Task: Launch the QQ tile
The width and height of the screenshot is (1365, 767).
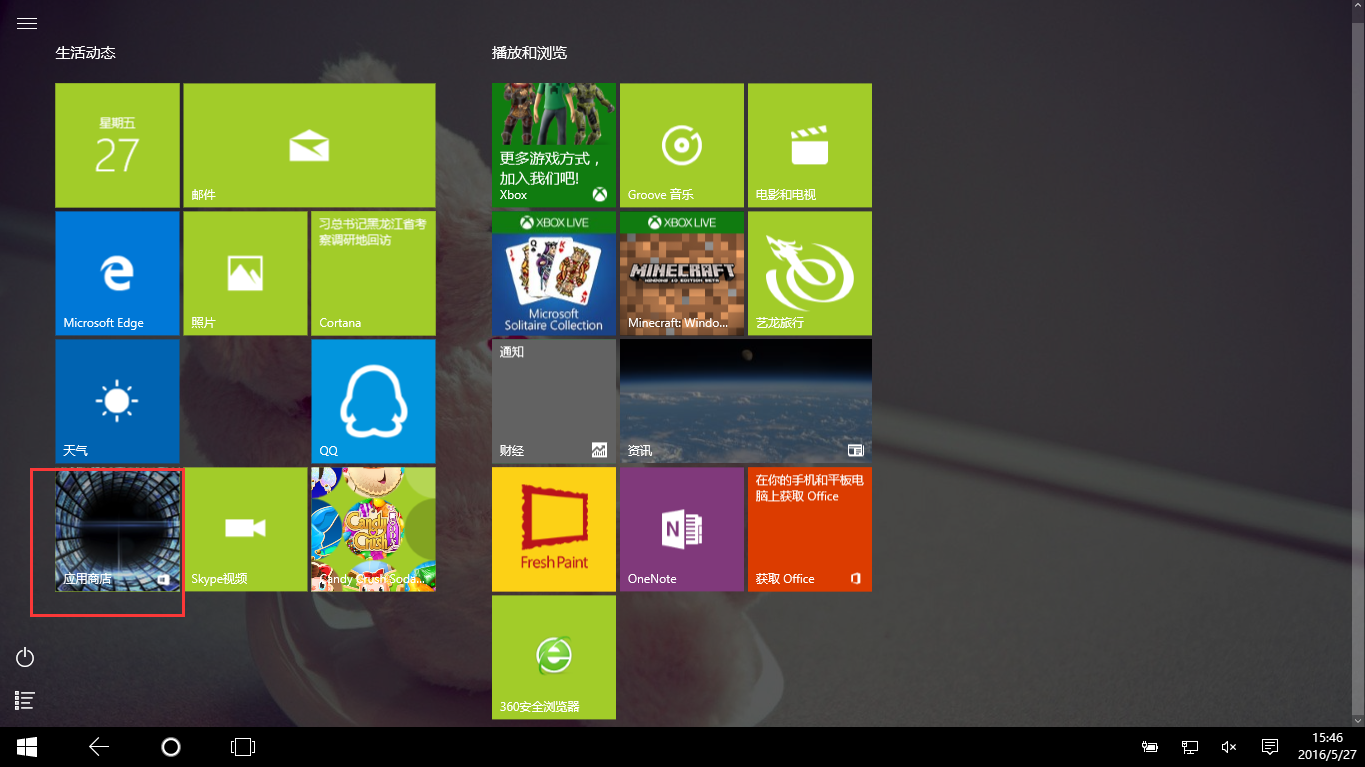Action: 373,401
